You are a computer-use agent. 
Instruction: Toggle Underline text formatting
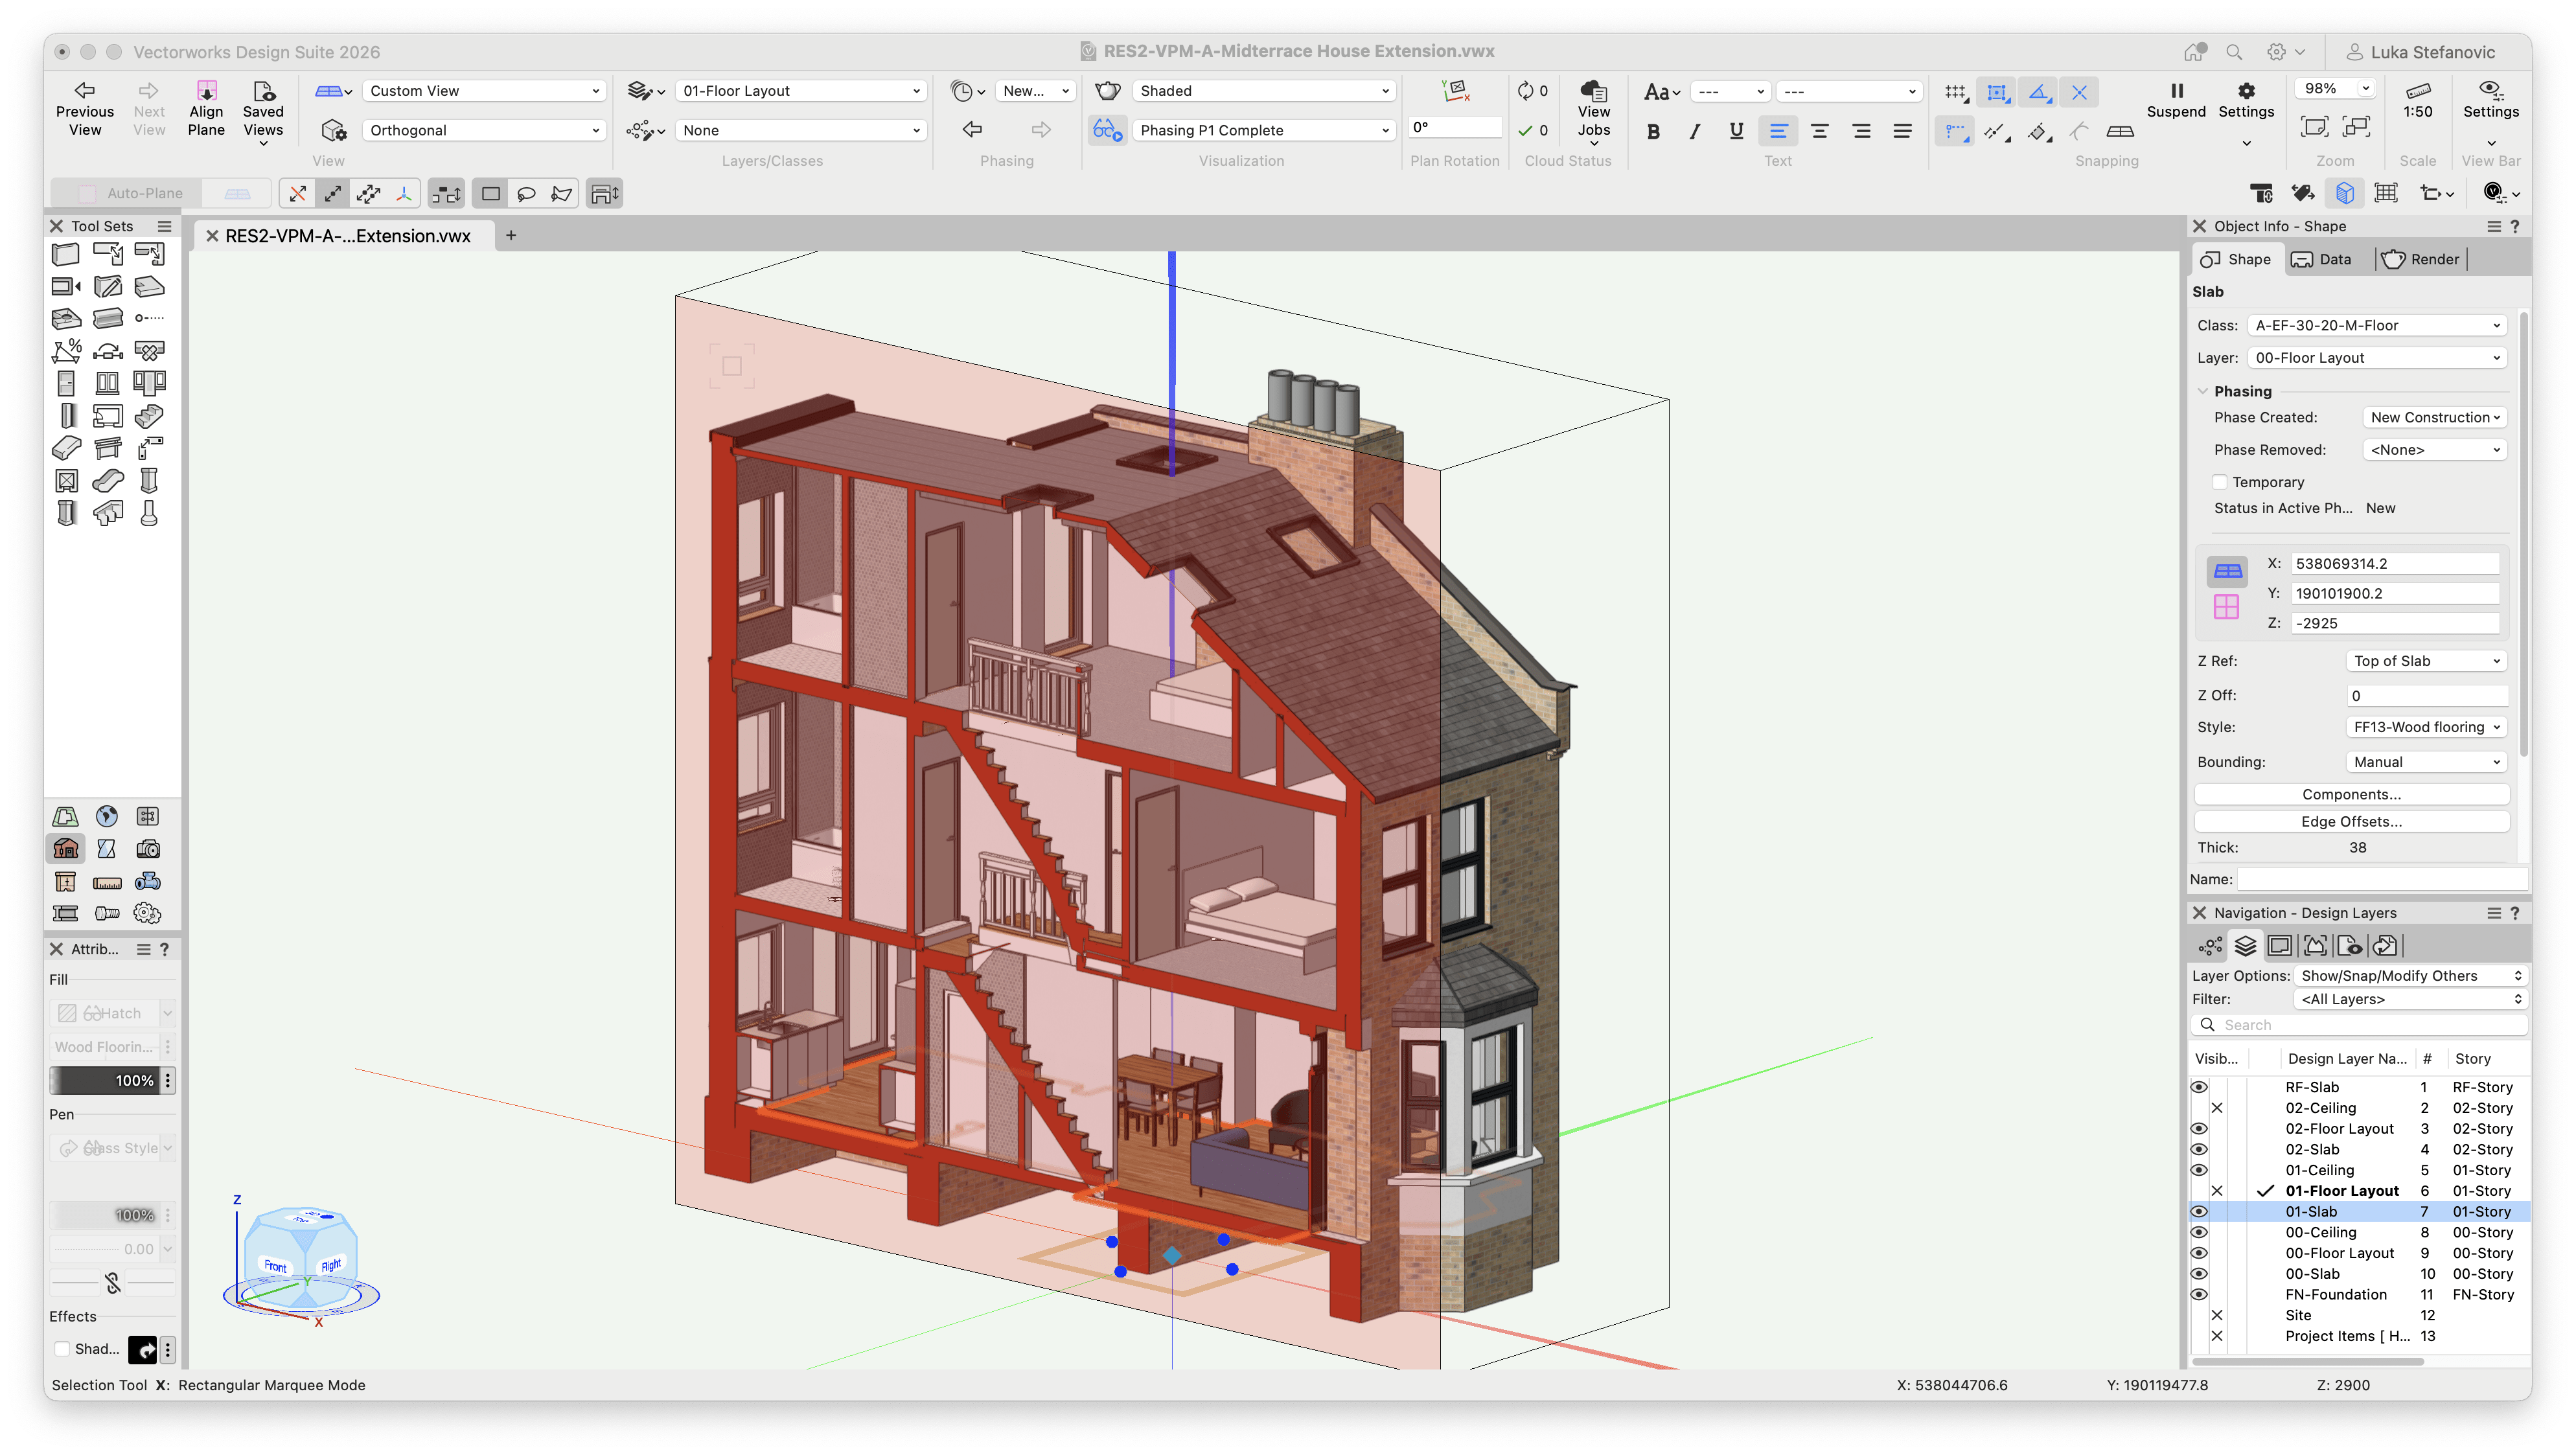[x=1736, y=131]
